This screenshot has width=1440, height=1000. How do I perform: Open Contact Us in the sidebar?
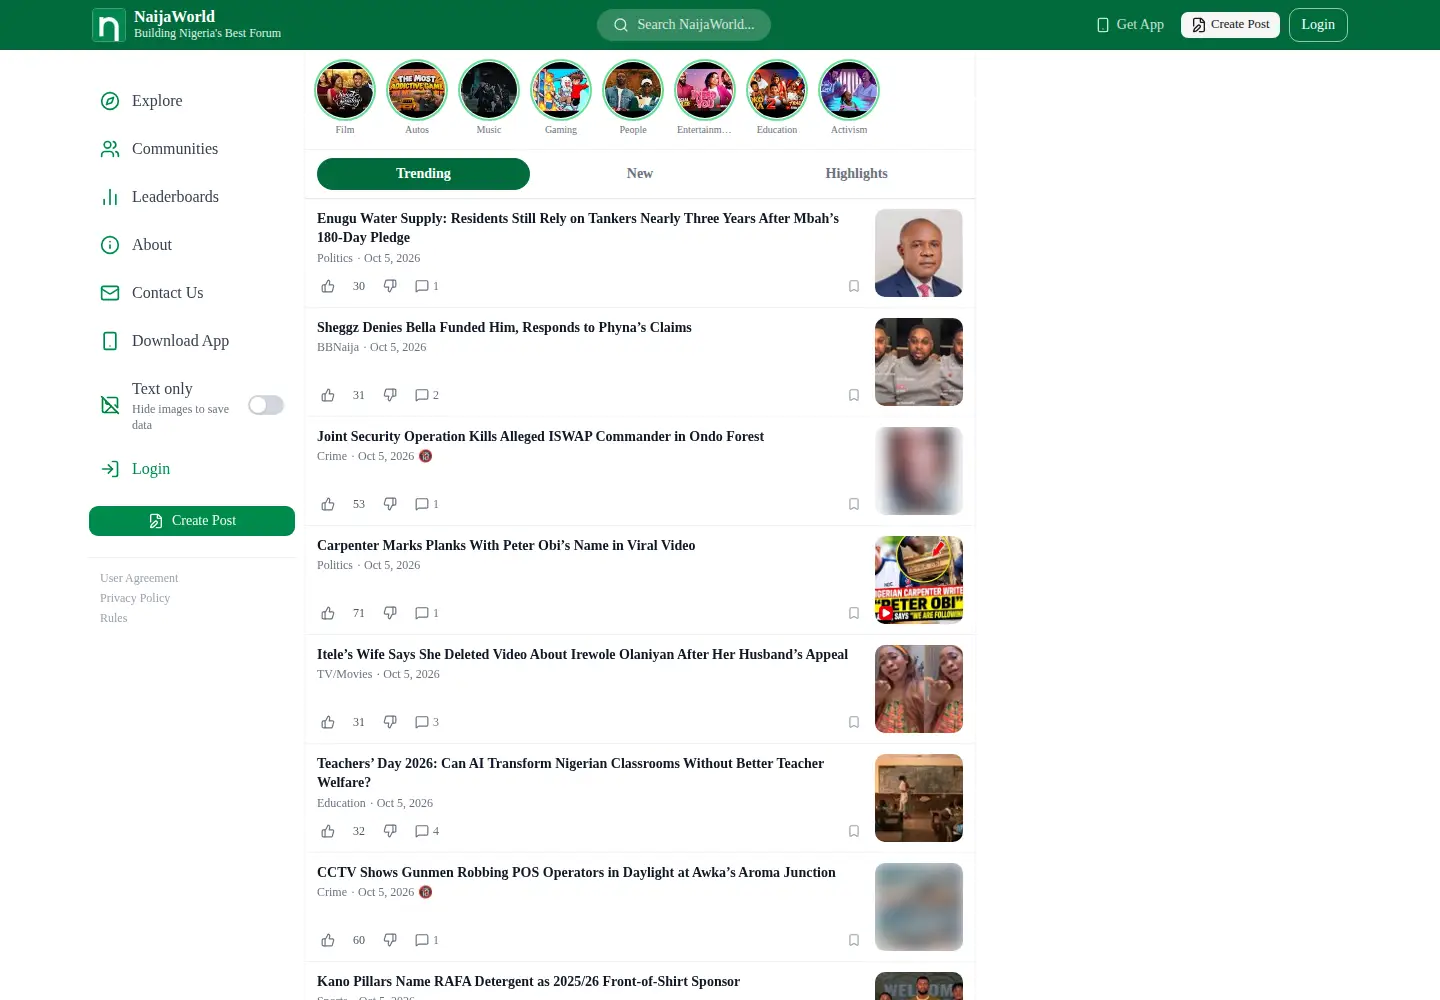(x=192, y=293)
